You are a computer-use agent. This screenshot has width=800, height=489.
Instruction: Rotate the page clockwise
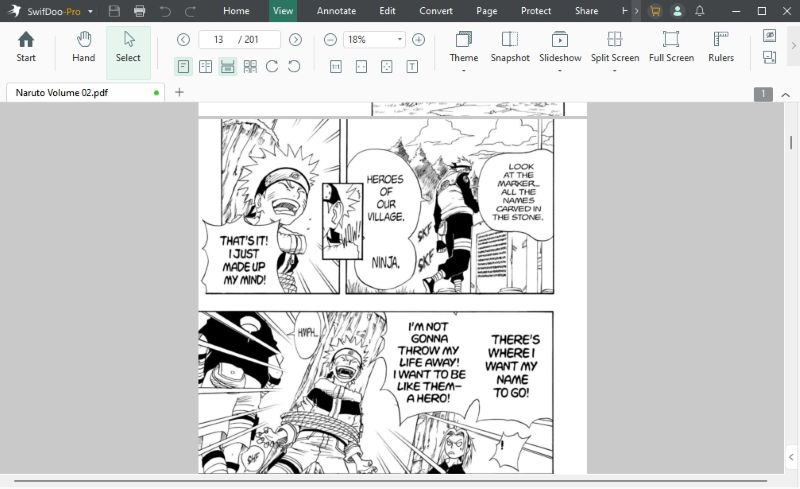click(x=272, y=66)
